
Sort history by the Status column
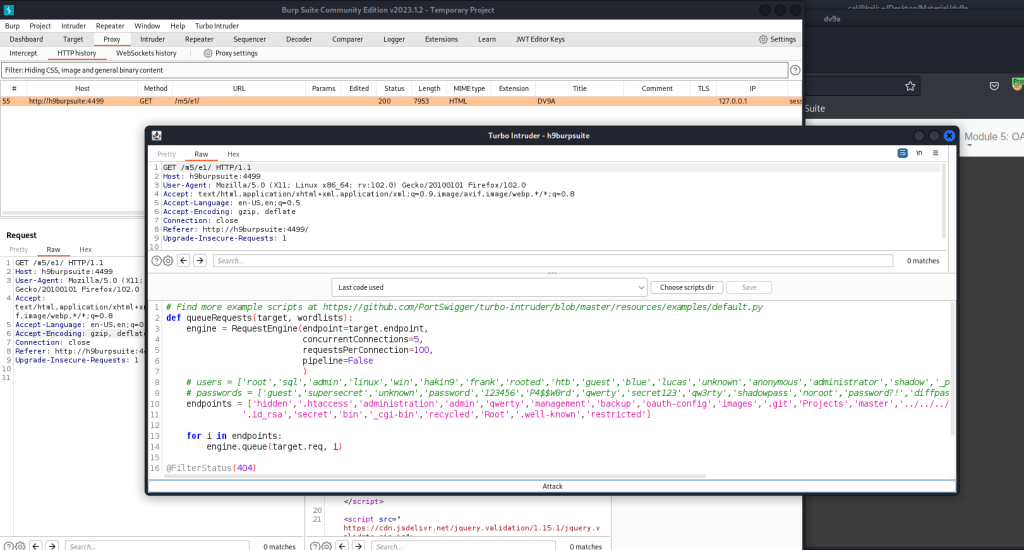pos(394,88)
